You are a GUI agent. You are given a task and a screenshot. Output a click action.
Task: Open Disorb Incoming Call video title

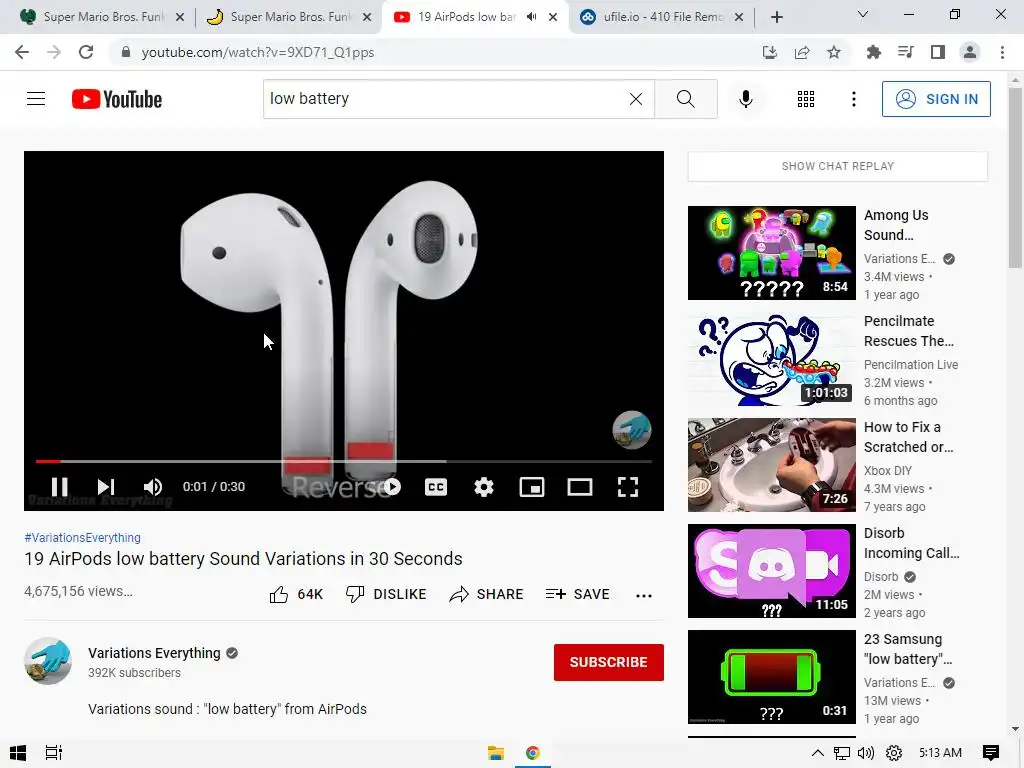pyautogui.click(x=912, y=543)
